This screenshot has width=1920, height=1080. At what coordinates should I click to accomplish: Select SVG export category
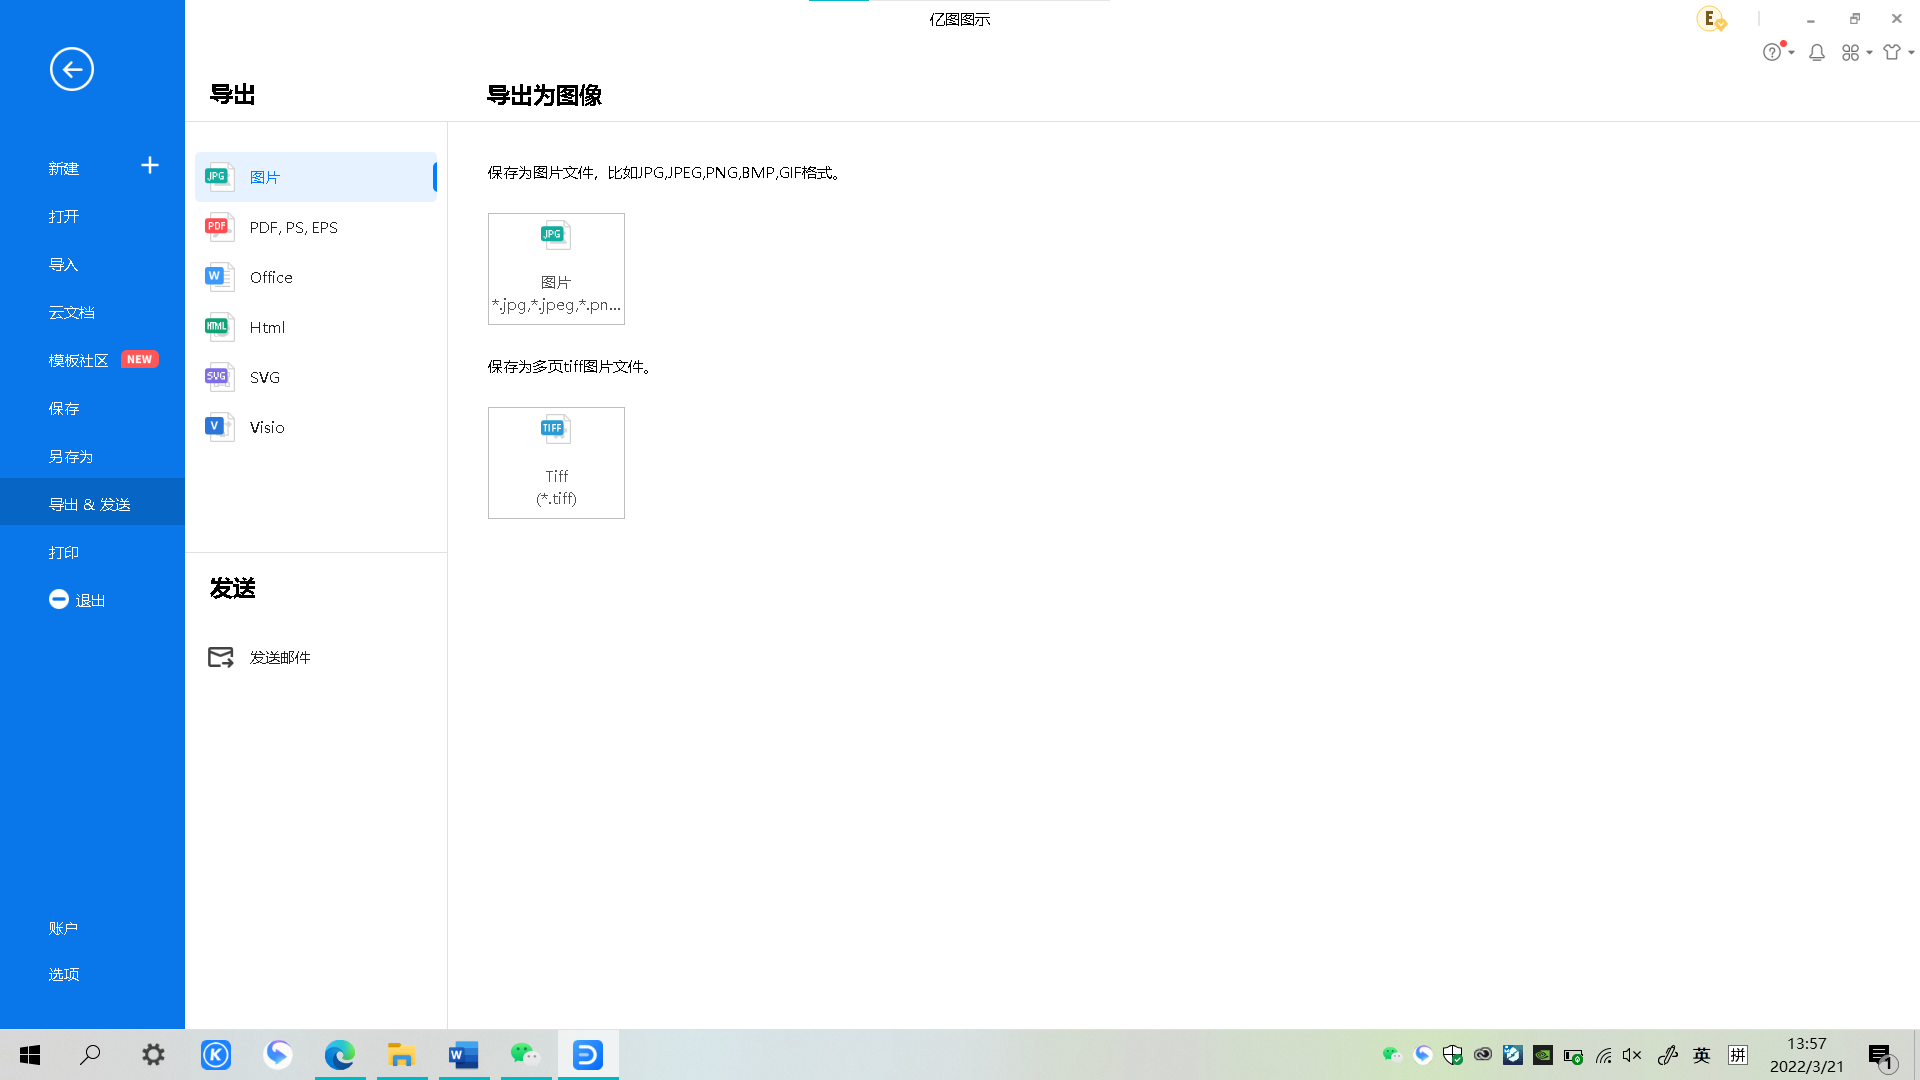[x=316, y=377]
